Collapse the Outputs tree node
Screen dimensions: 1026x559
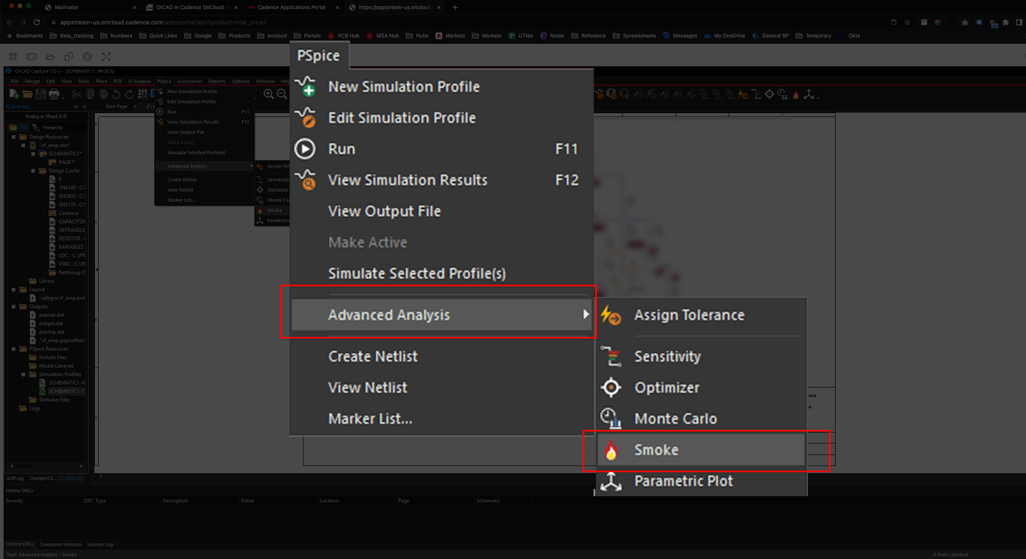click(14, 306)
